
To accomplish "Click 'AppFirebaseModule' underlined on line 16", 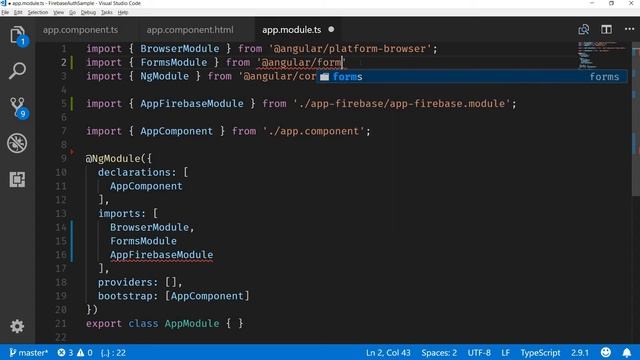I will [161, 255].
